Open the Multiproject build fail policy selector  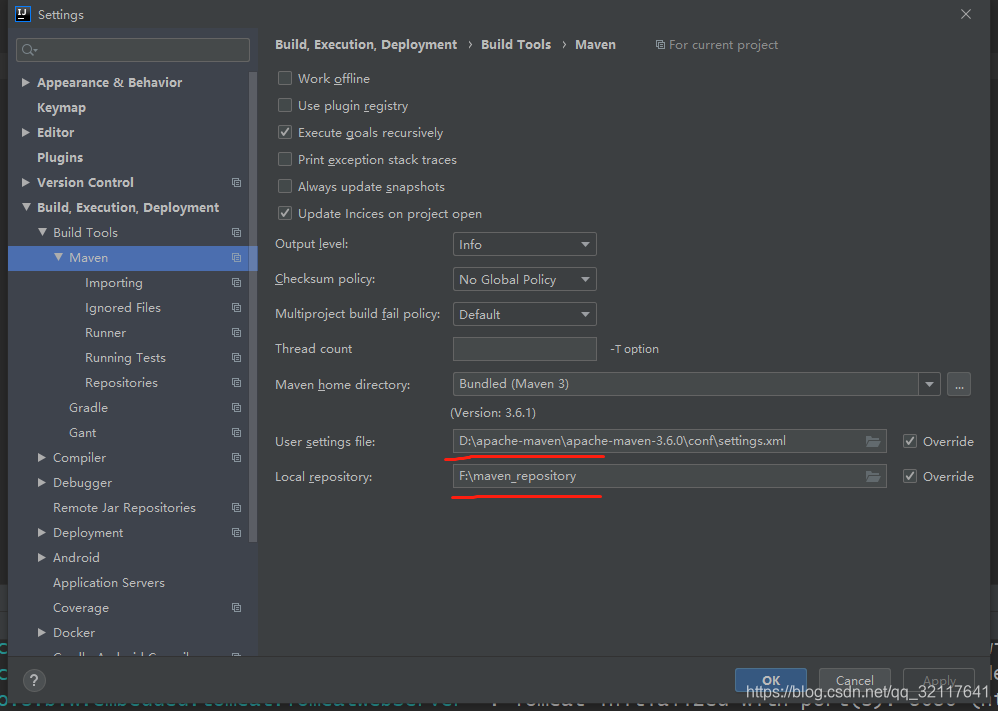coord(524,313)
